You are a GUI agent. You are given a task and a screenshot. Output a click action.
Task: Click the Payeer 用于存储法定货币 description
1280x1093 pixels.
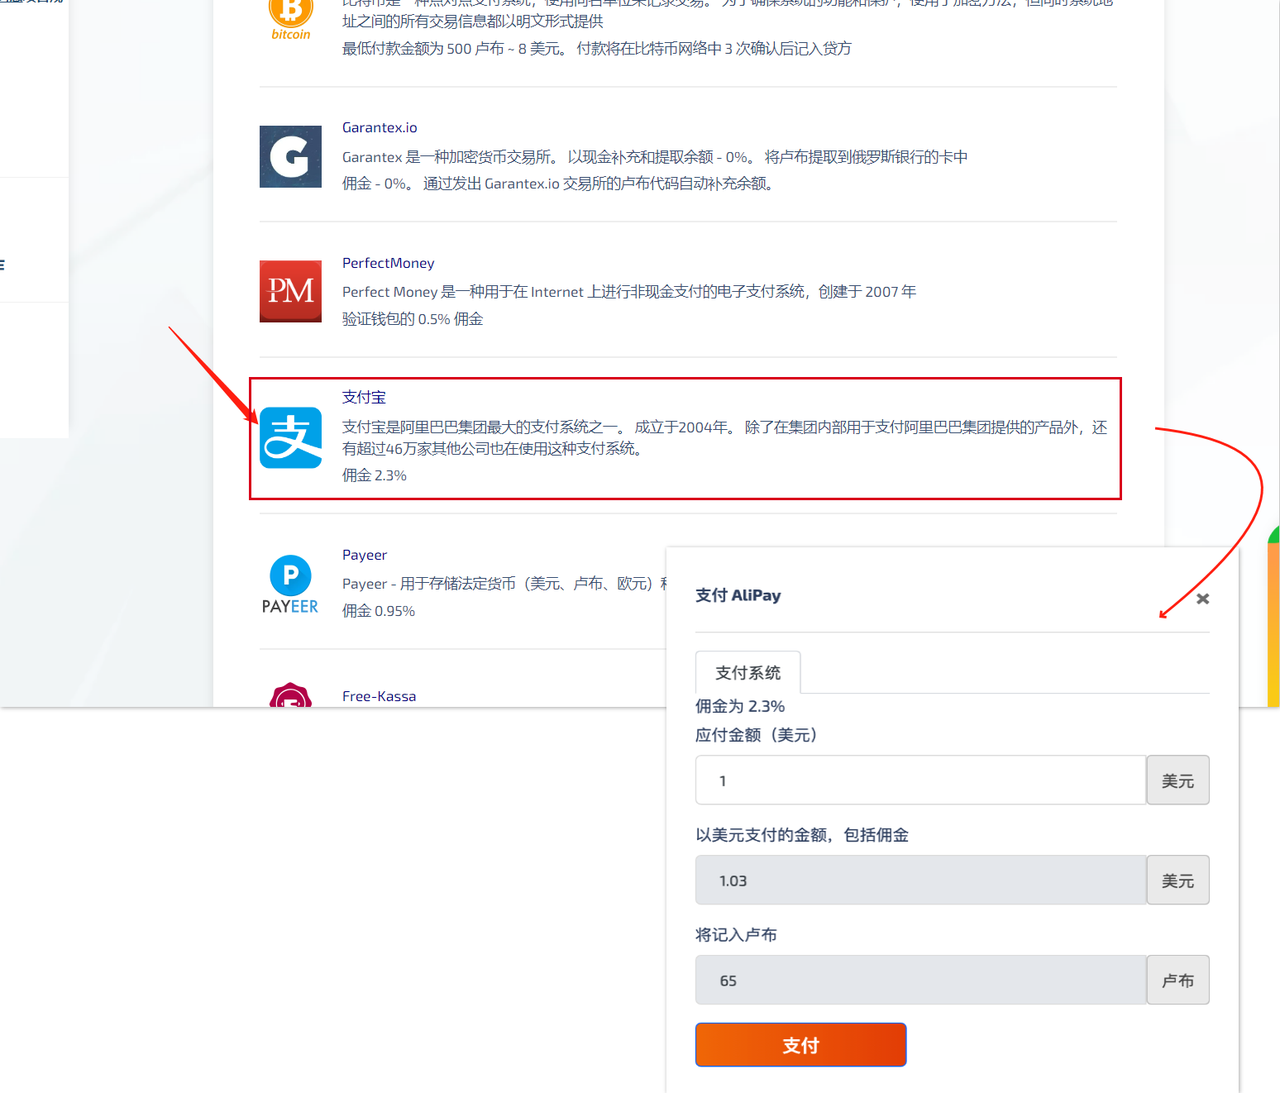[504, 583]
